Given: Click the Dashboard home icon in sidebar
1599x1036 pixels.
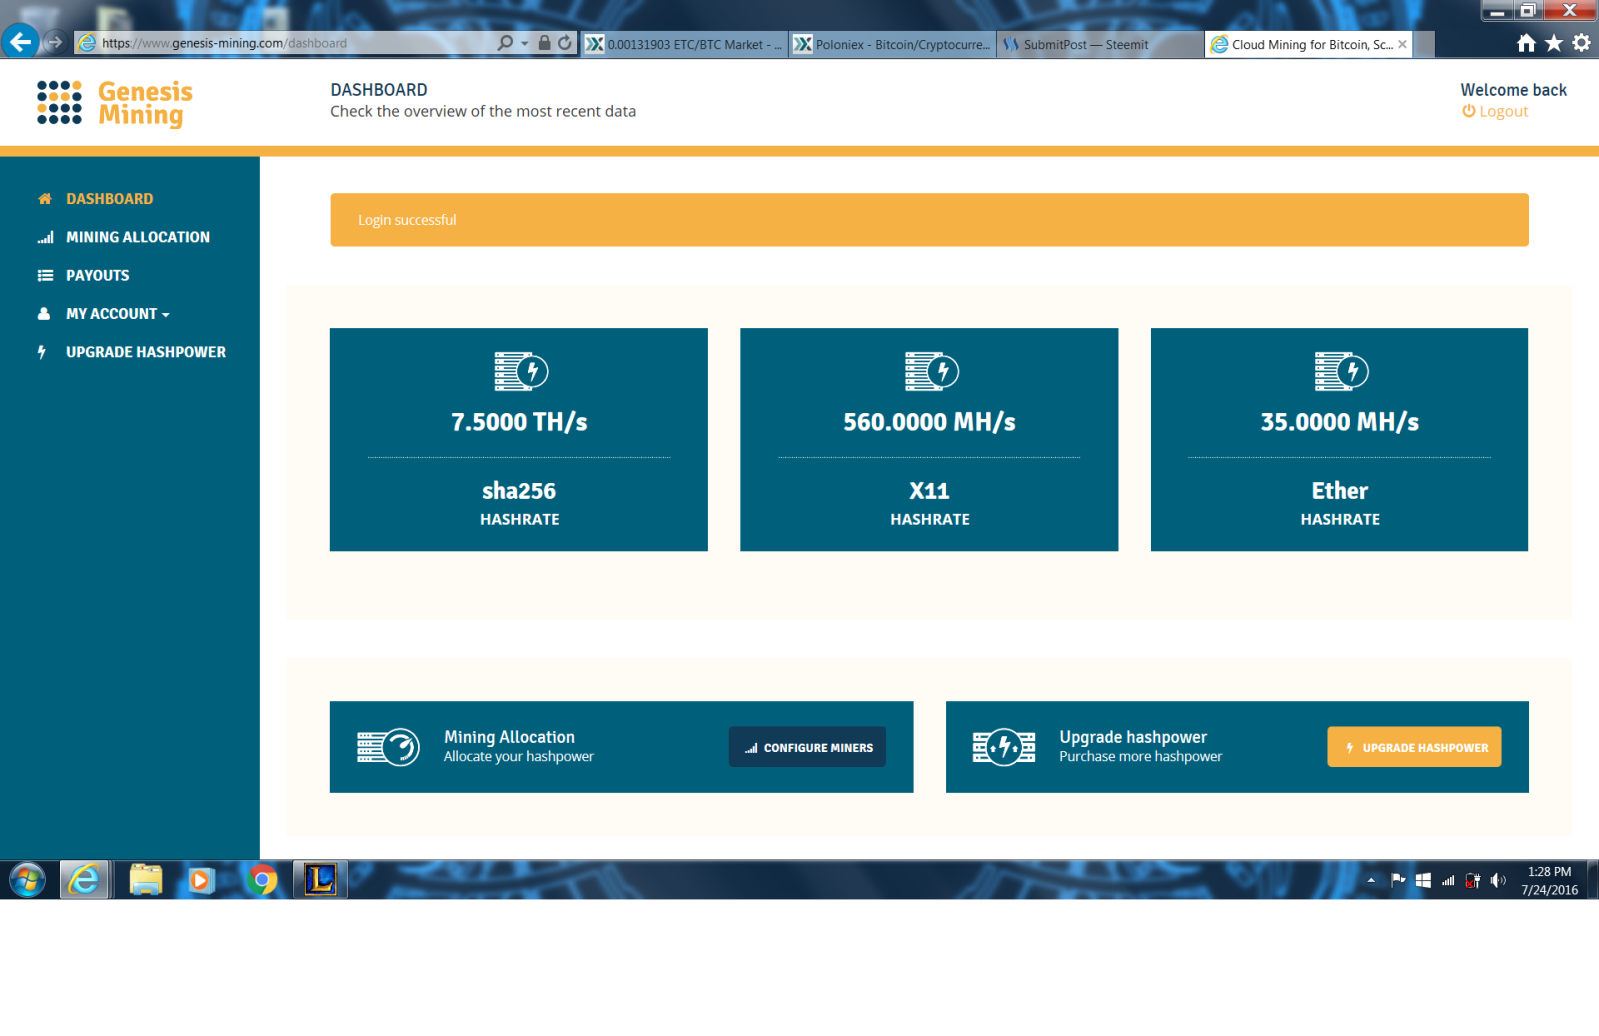Looking at the screenshot, I should pos(44,199).
